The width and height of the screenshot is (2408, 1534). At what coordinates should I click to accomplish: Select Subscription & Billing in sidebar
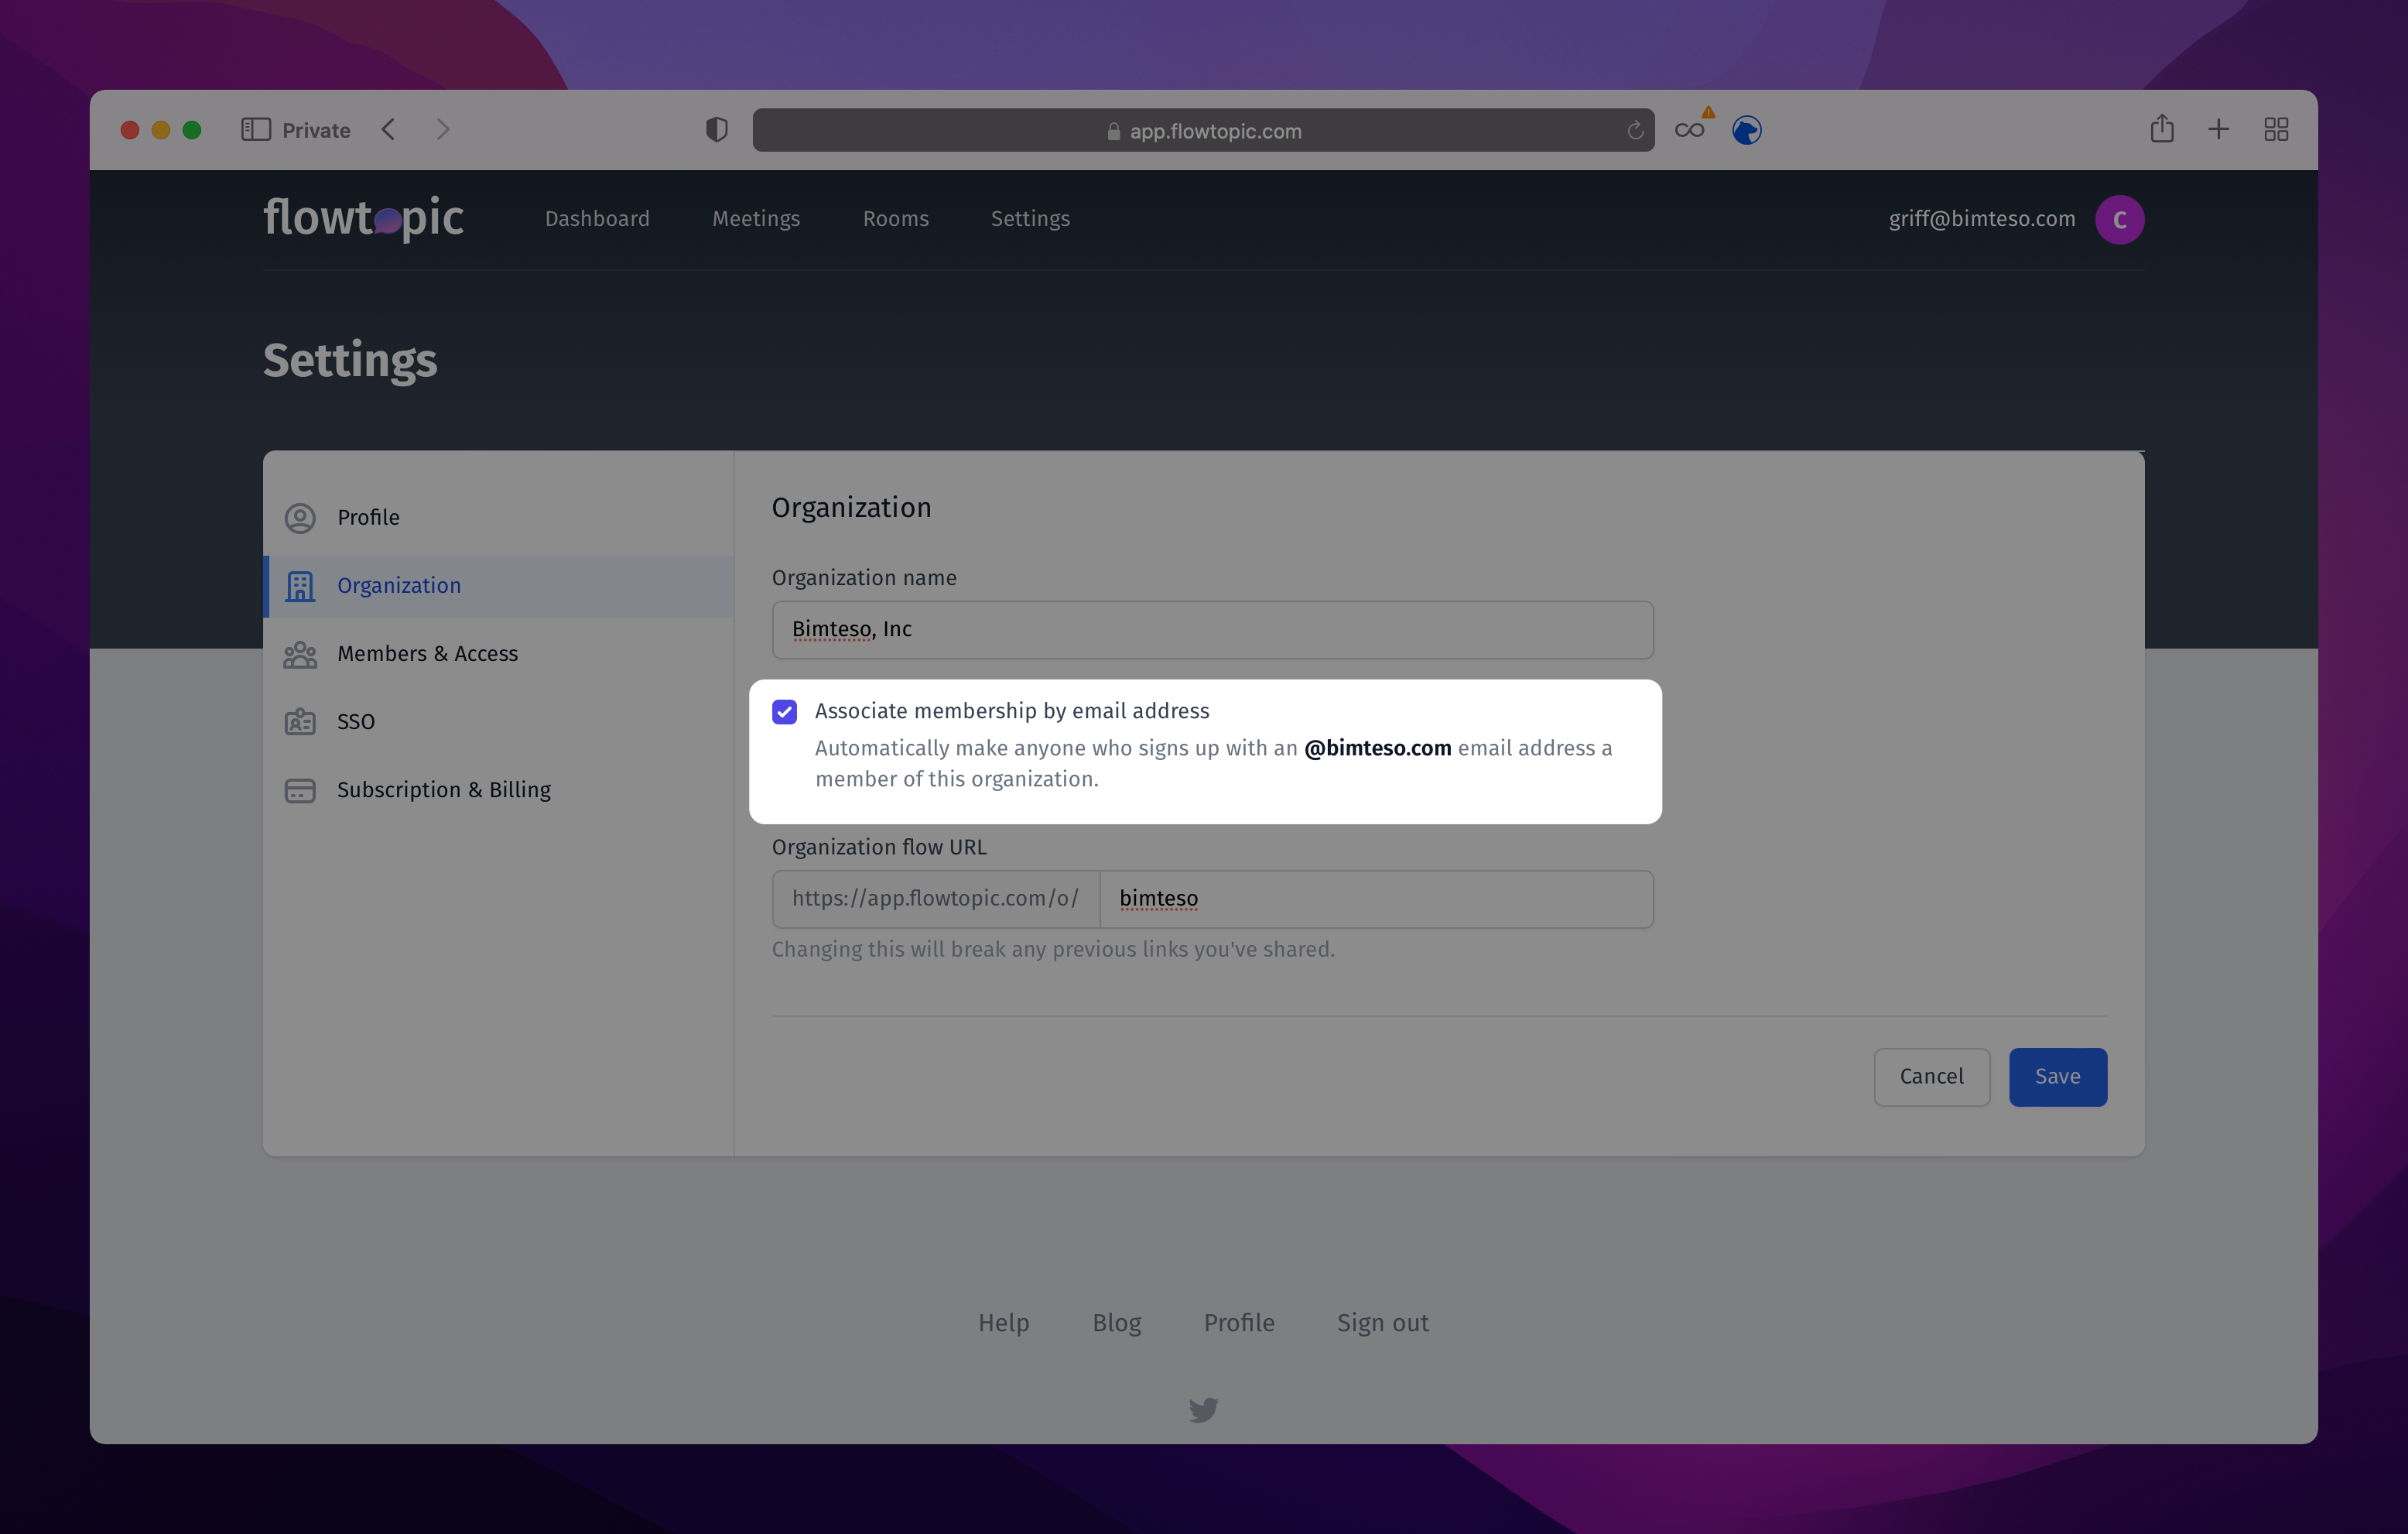499,790
